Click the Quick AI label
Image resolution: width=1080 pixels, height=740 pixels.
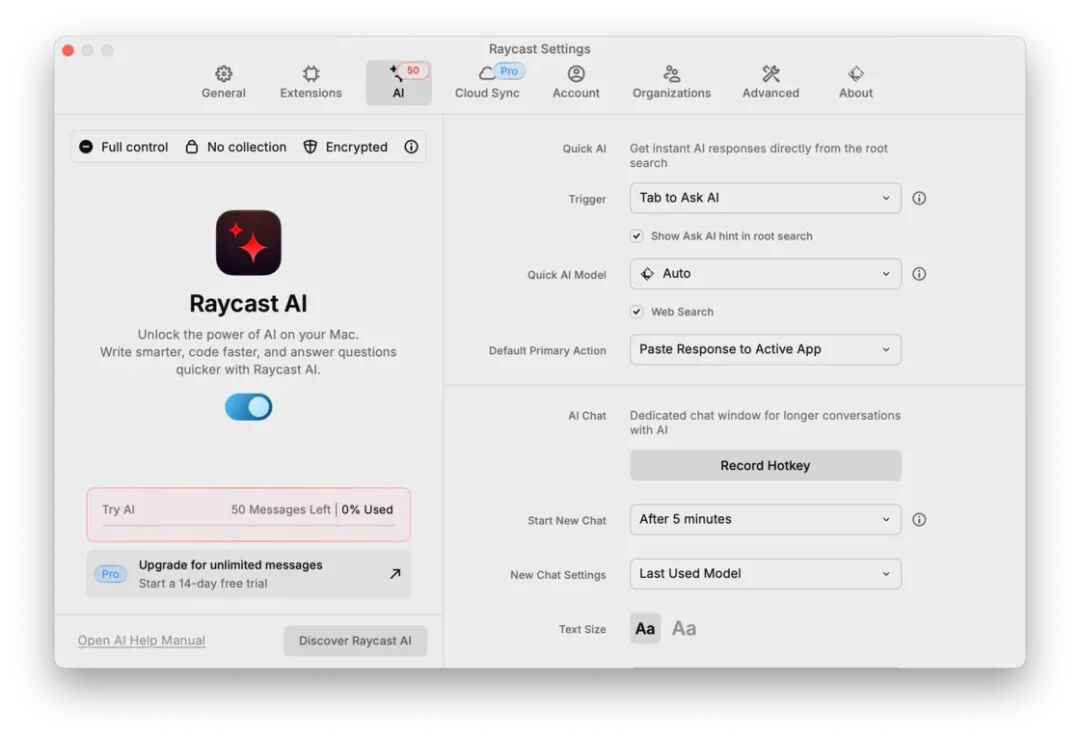click(584, 148)
